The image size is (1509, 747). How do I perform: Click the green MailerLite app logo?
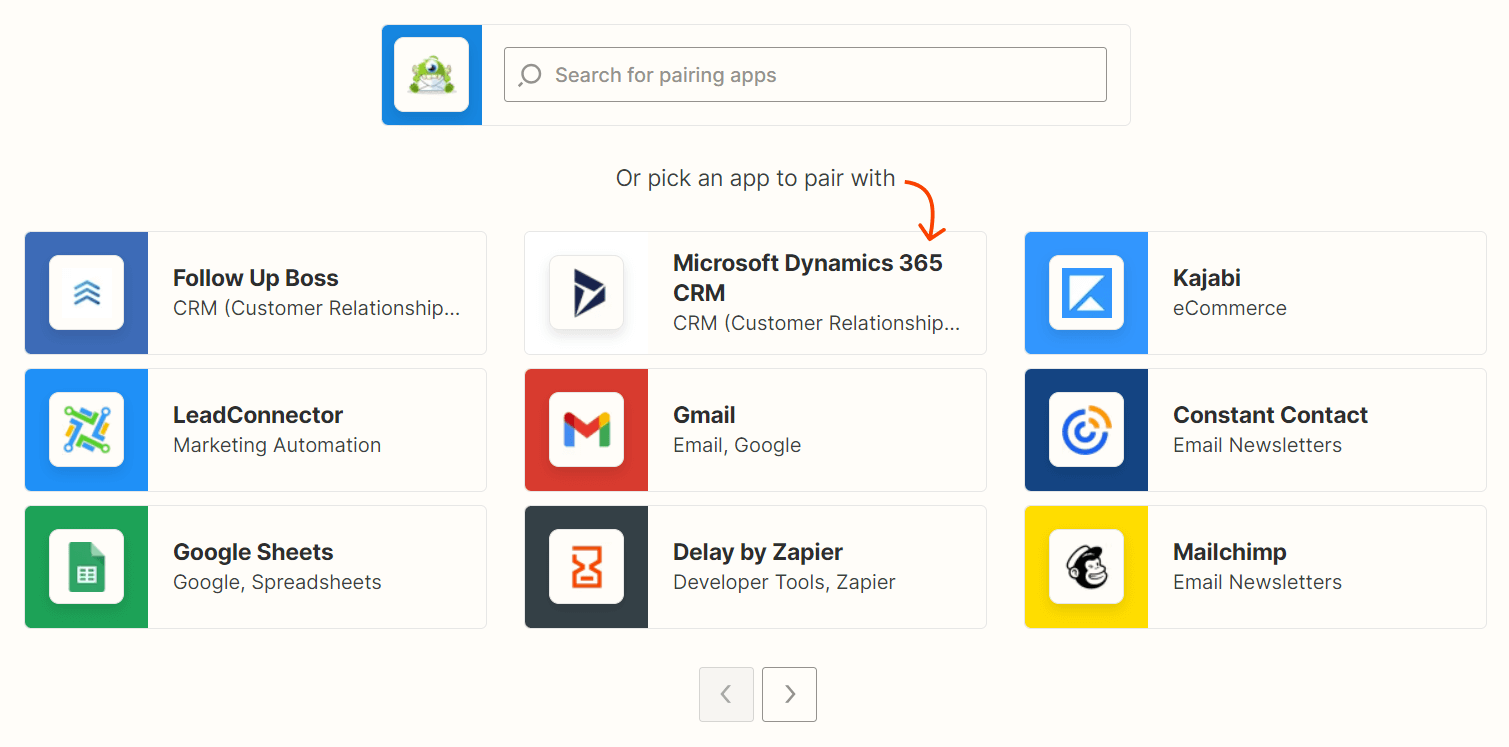(x=431, y=75)
